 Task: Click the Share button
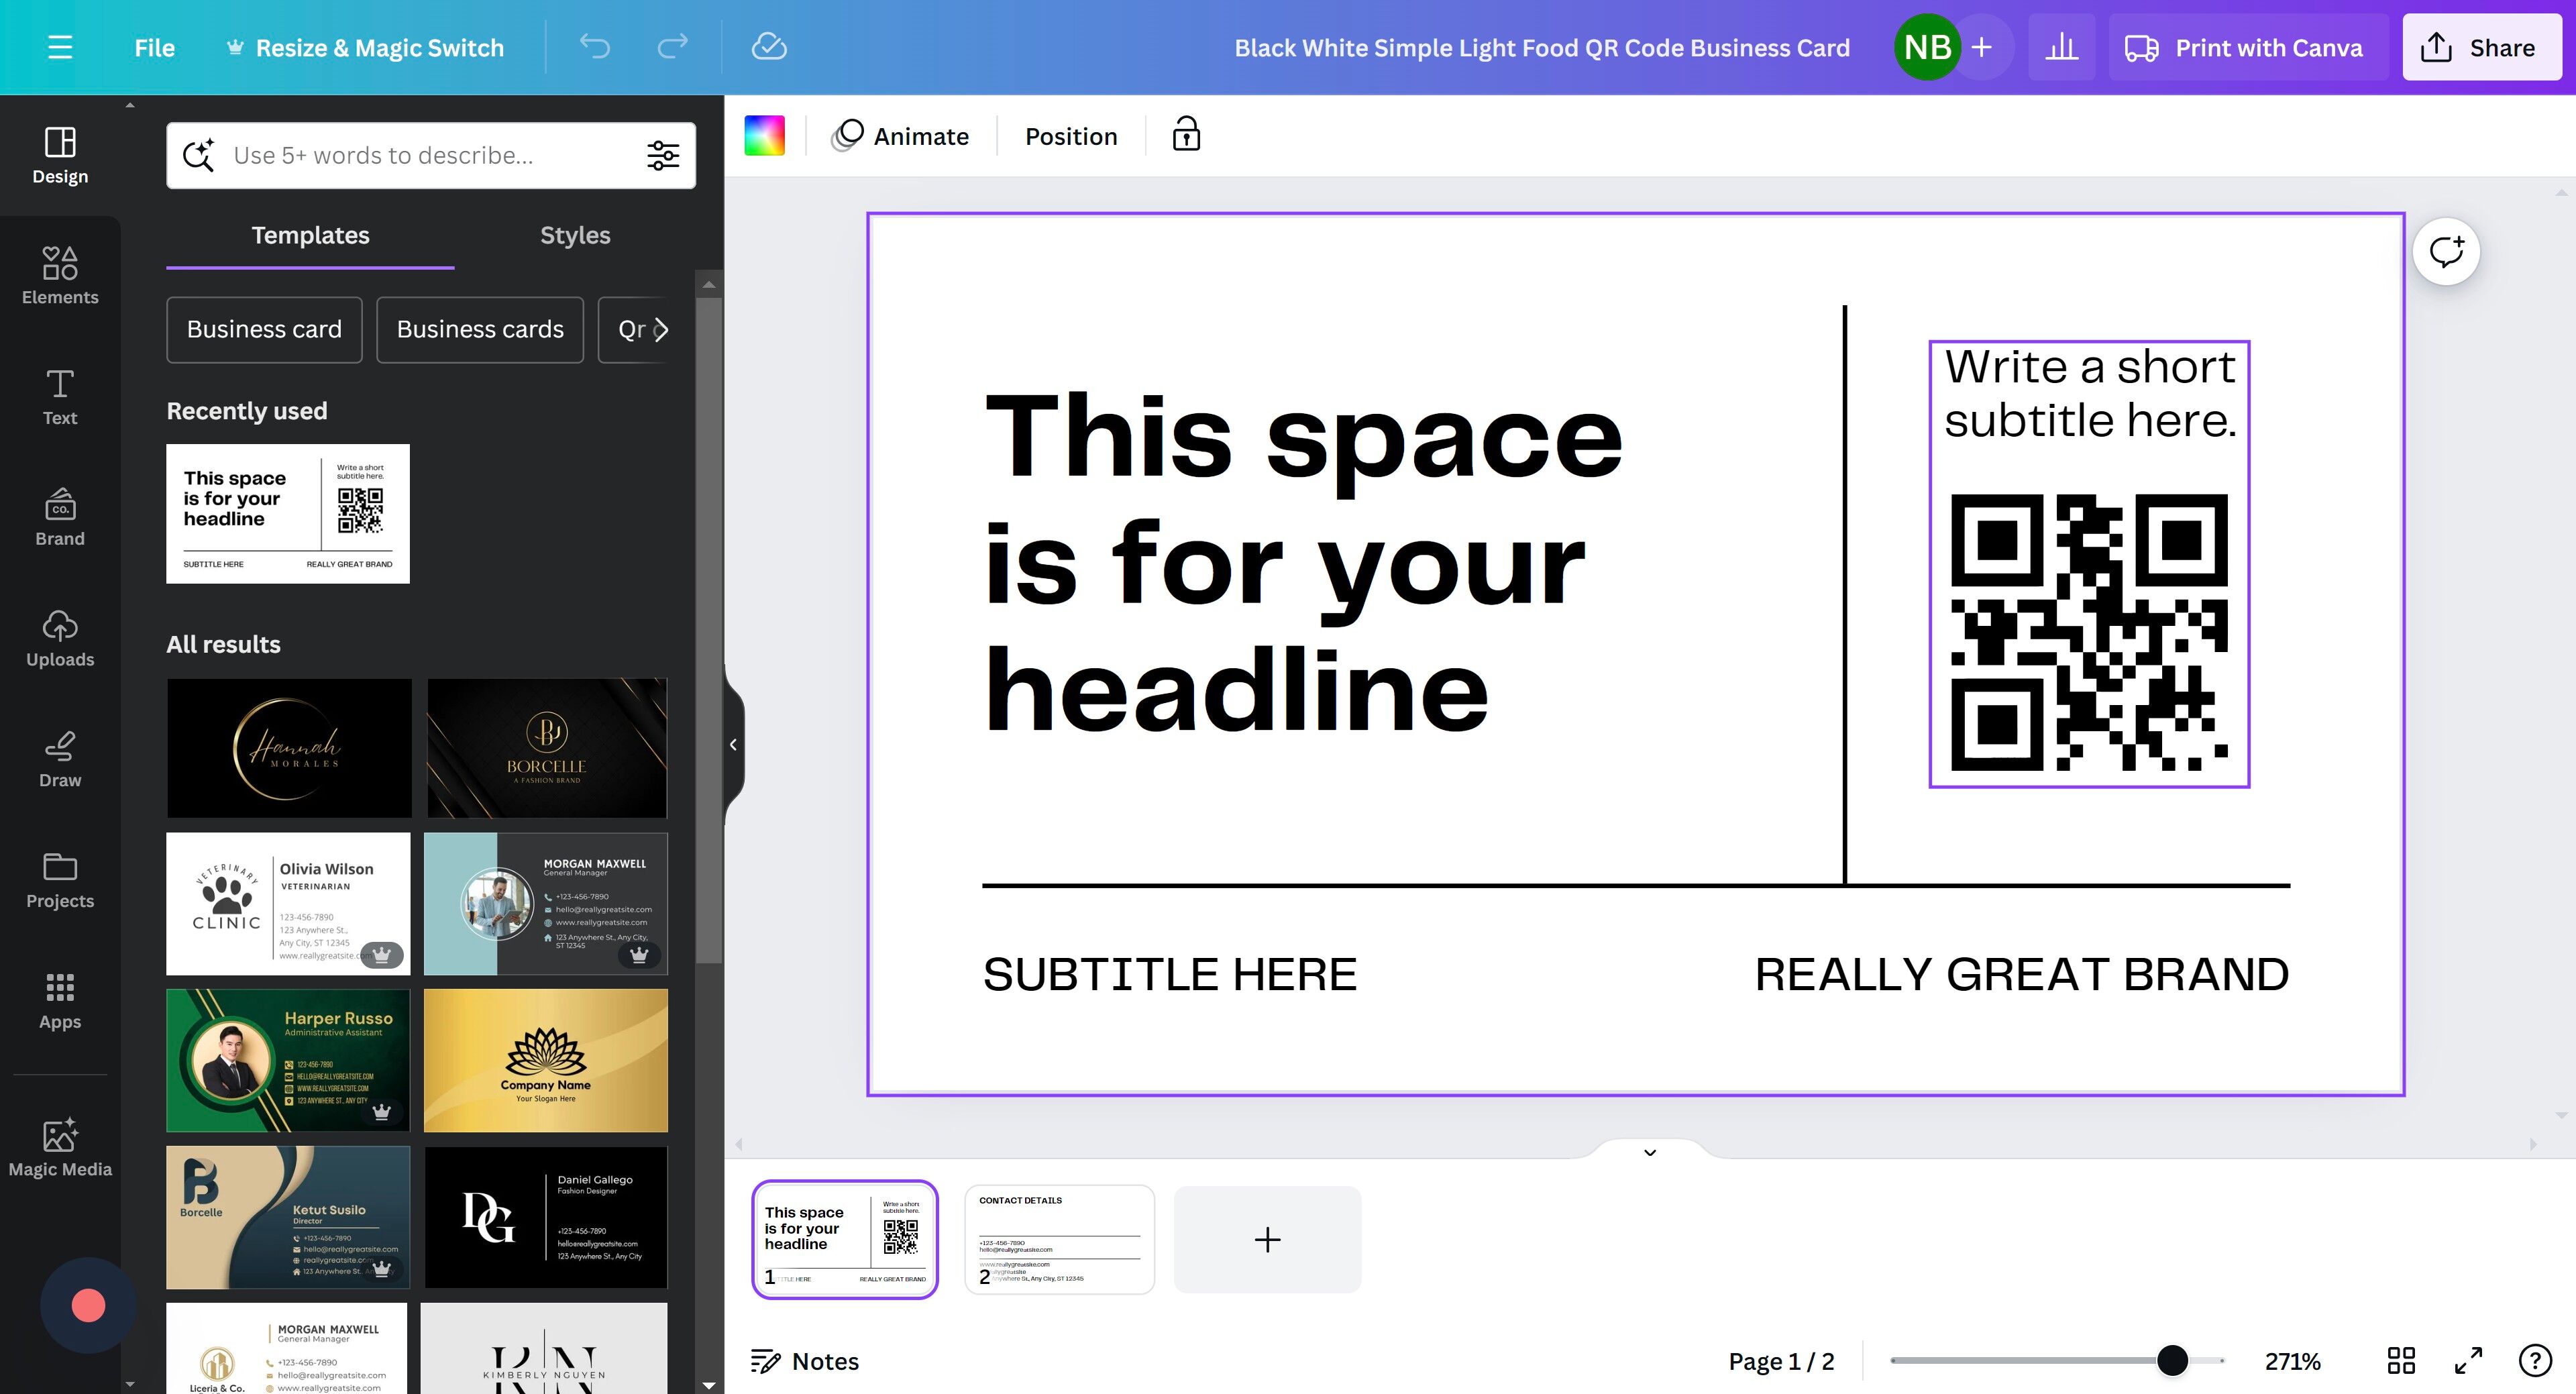click(2481, 47)
